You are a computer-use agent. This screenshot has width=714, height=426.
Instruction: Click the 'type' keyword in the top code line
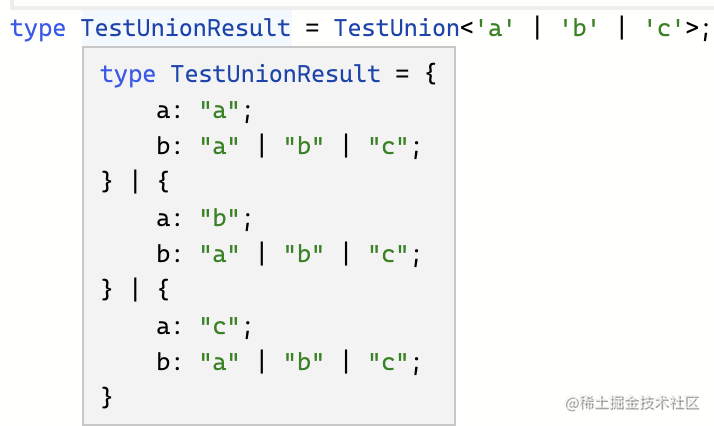pyautogui.click(x=38, y=28)
